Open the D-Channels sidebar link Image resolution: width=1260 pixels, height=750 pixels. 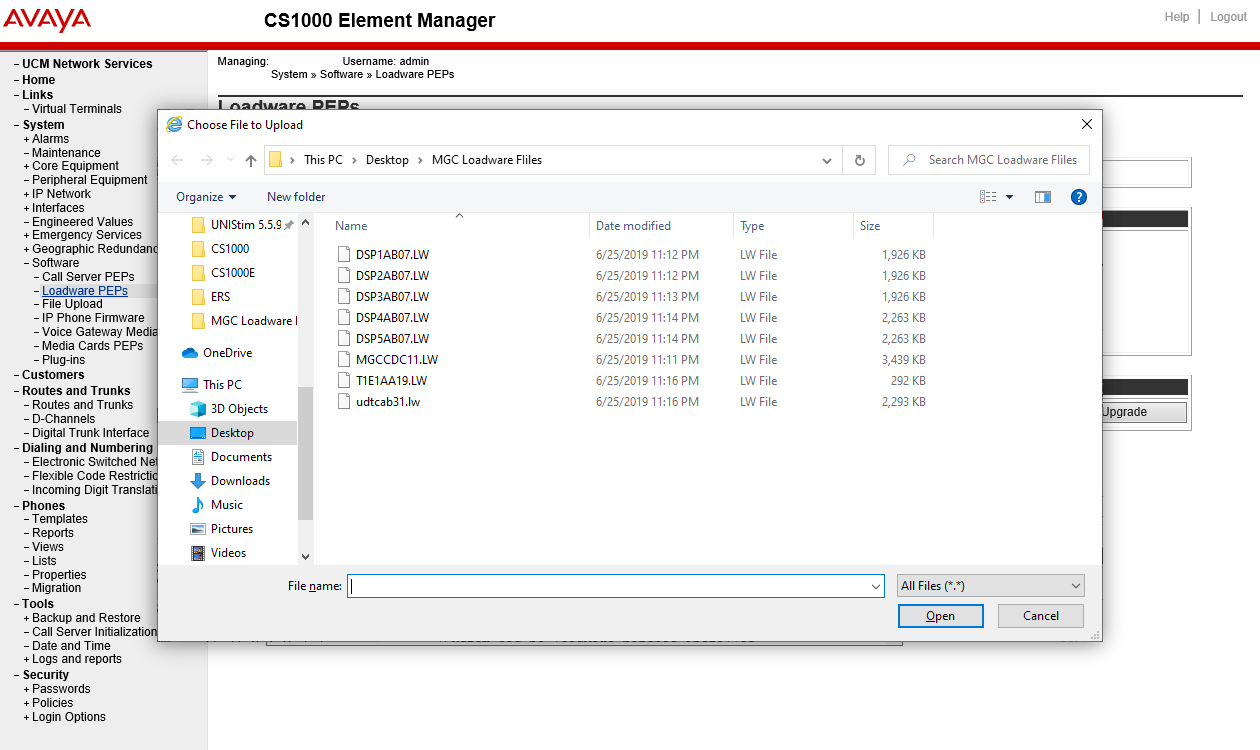coord(63,419)
